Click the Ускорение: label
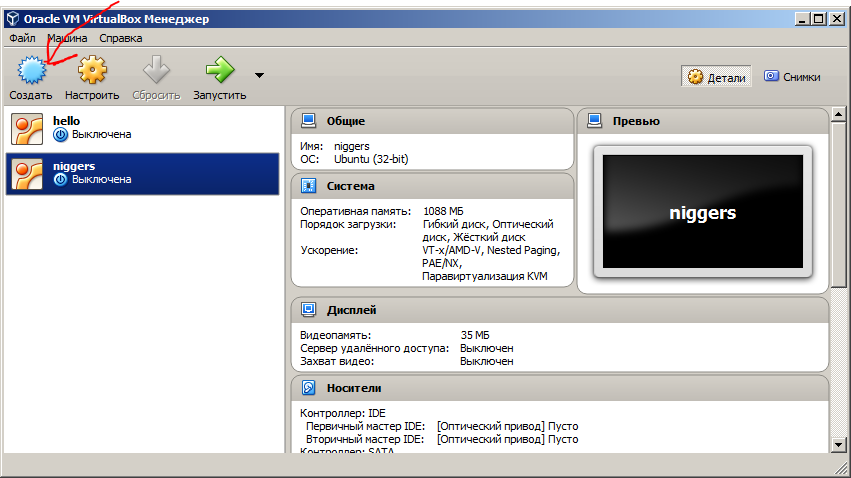This screenshot has height=478, width=851. click(329, 250)
